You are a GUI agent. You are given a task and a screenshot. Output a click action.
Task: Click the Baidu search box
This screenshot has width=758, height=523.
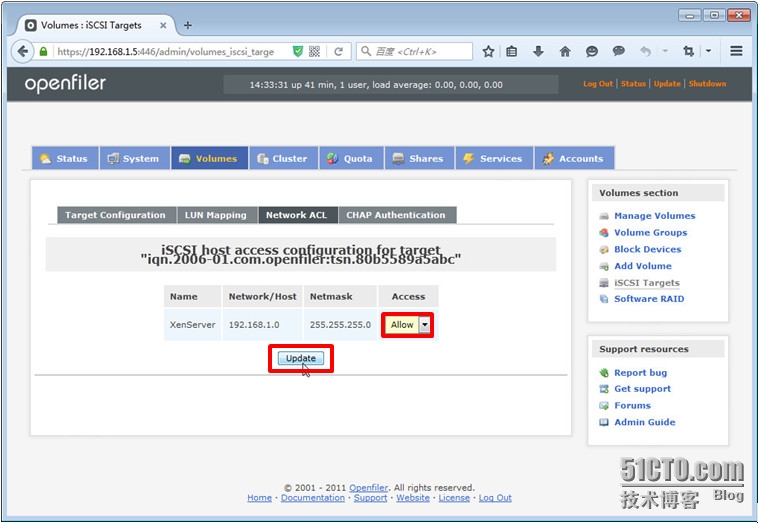pyautogui.click(x=414, y=51)
